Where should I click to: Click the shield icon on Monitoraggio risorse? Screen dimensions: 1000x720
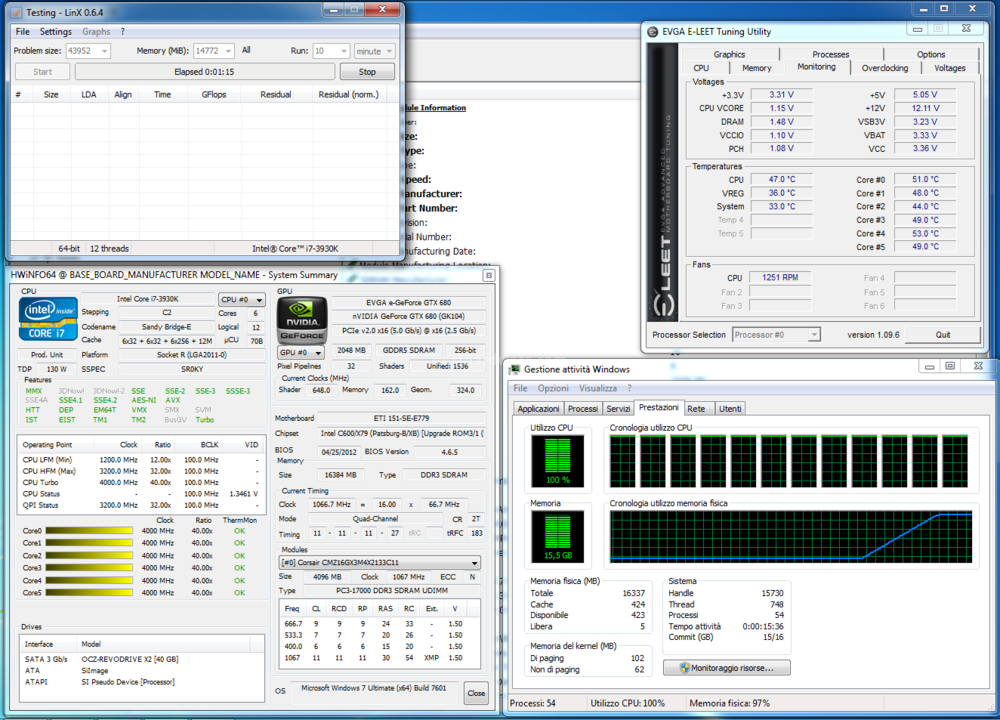pos(684,668)
